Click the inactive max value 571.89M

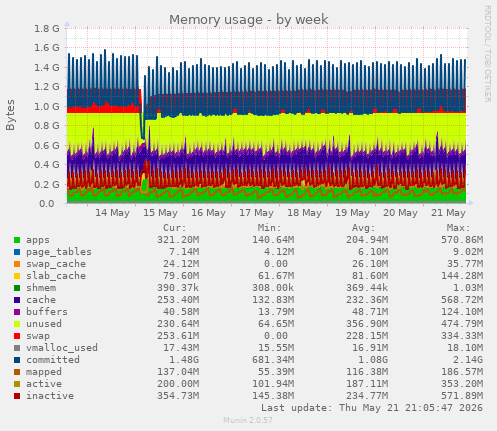pyautogui.click(x=462, y=396)
